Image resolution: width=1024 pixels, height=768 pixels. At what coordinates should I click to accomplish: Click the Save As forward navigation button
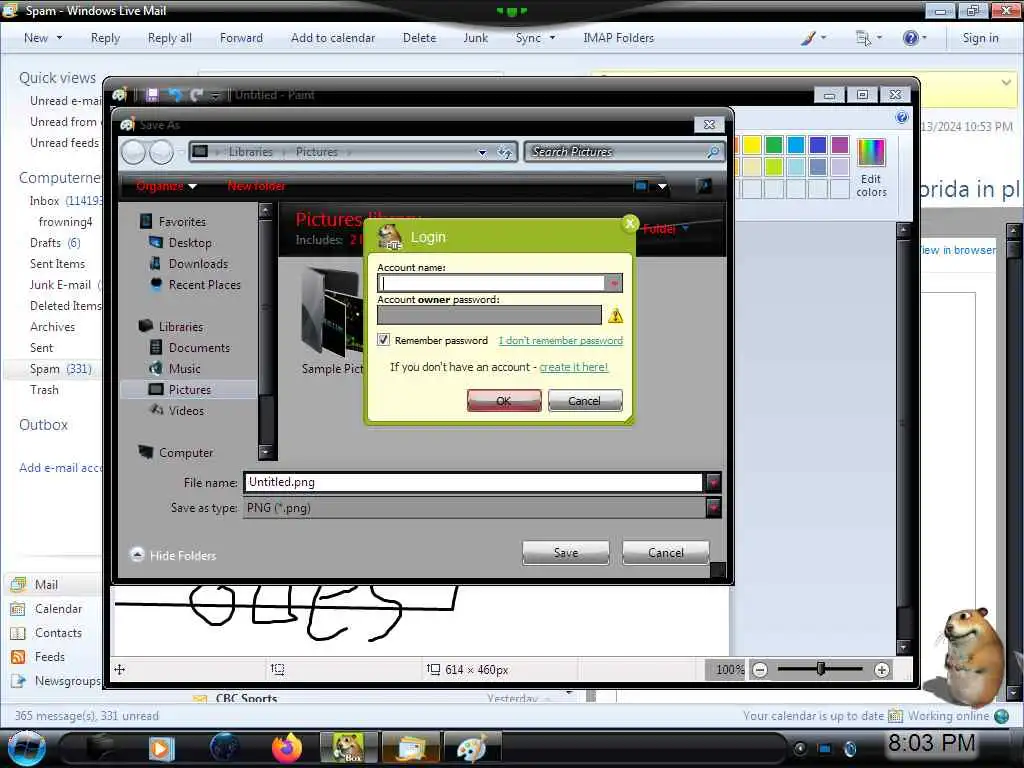click(x=161, y=152)
